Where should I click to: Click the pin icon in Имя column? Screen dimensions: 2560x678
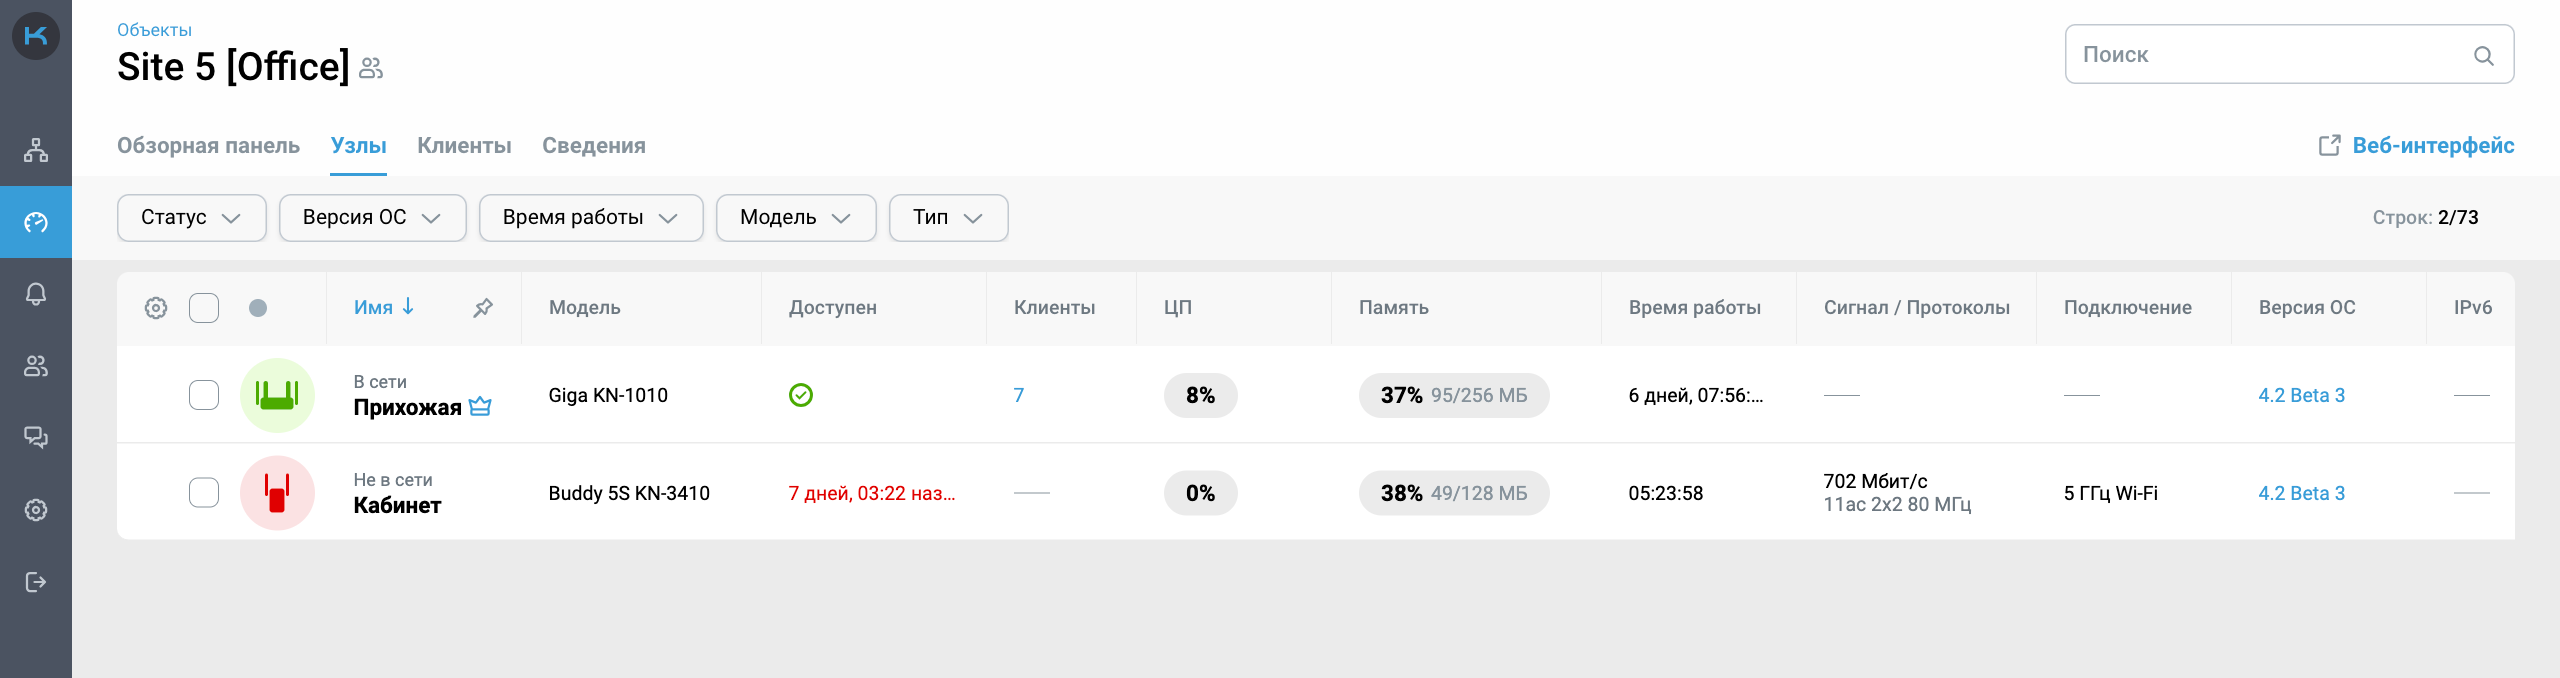483,308
